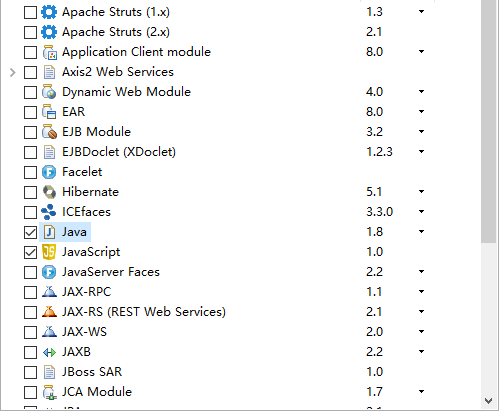Open the JAX-WS version dropdown

click(421, 332)
